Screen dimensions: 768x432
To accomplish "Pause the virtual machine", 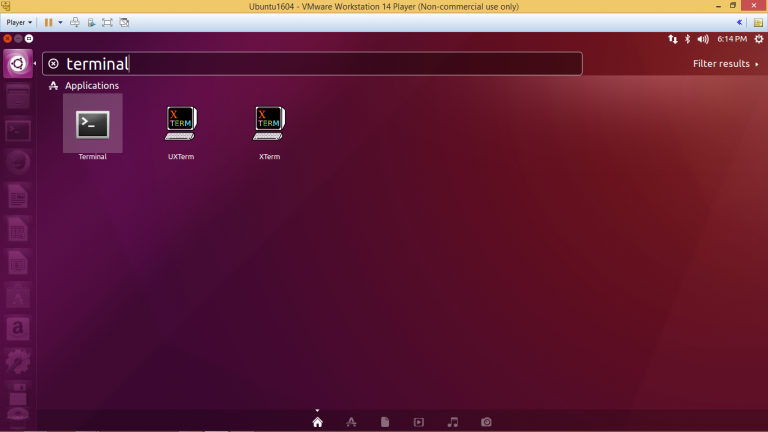I will (x=48, y=23).
